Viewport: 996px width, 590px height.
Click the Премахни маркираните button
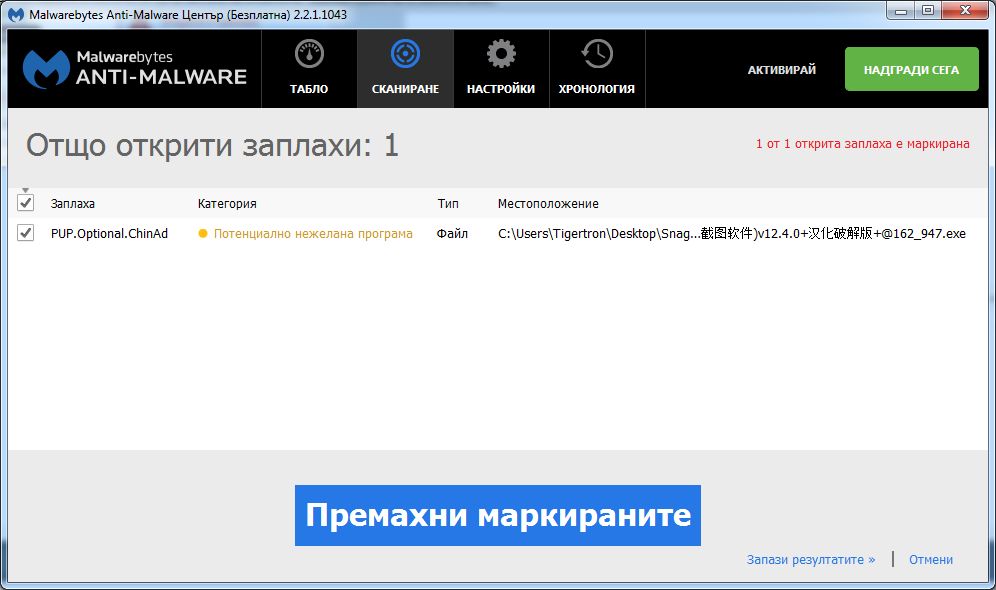click(497, 515)
